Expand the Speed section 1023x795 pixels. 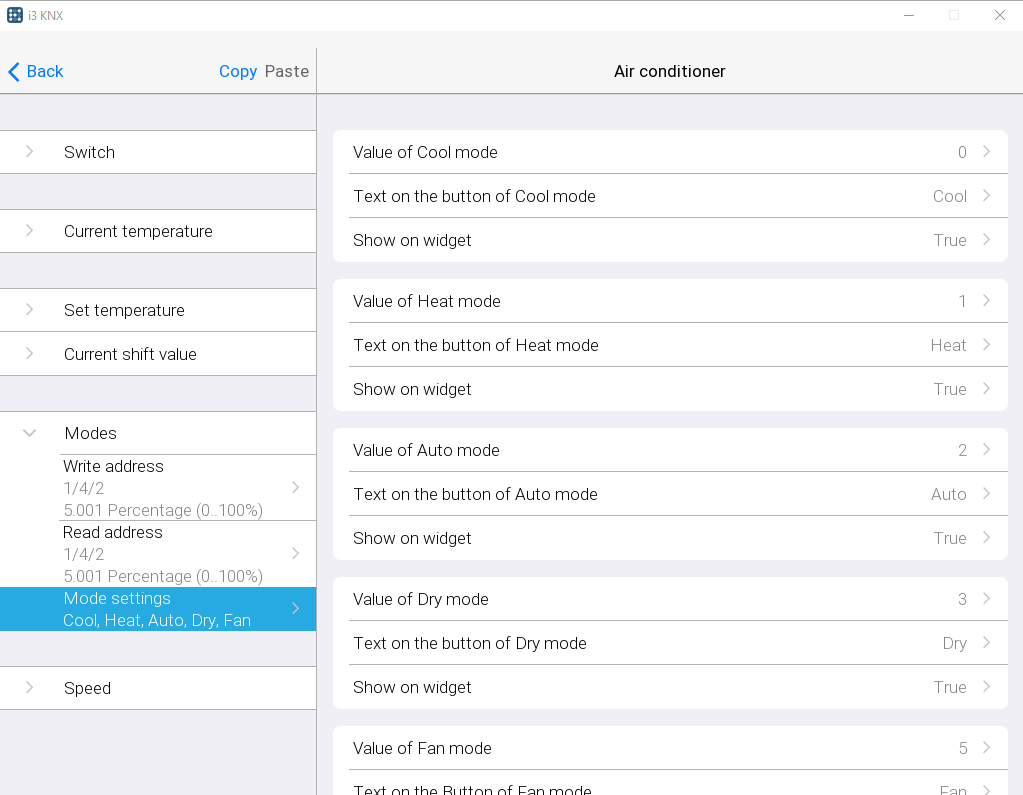tap(30, 688)
